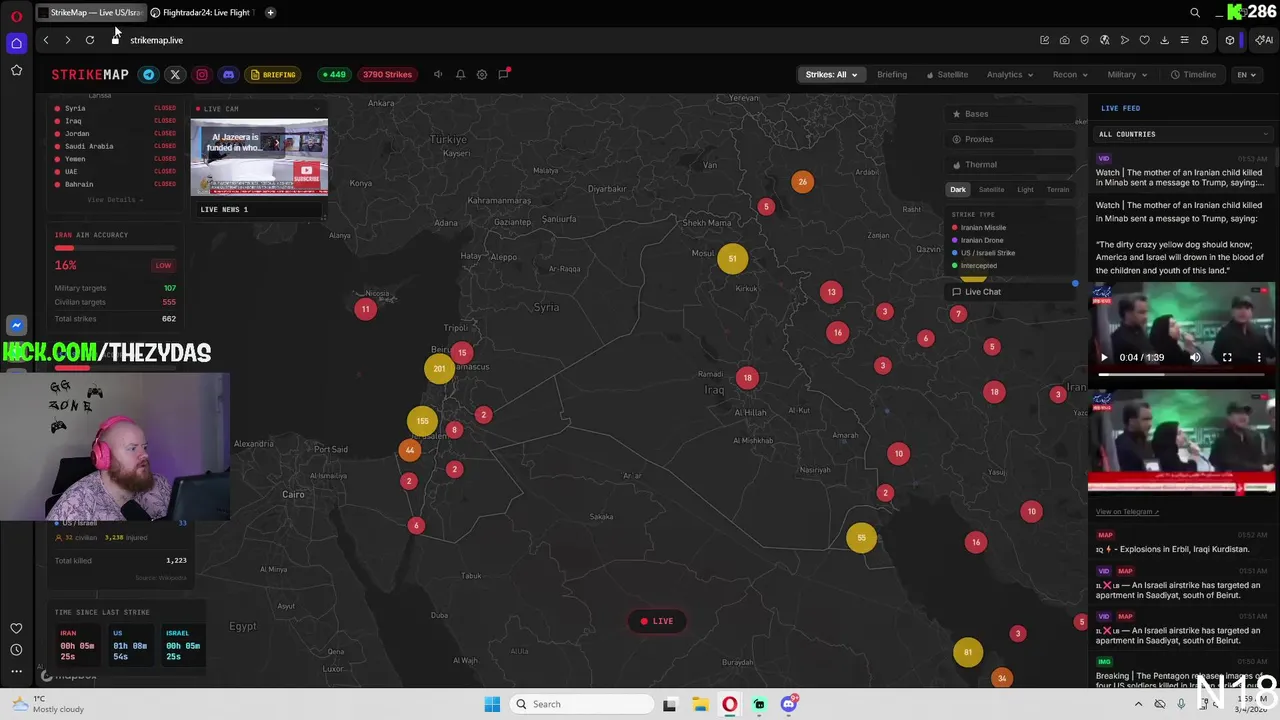
Task: Fullscreen the live feed video
Action: tap(1227, 357)
